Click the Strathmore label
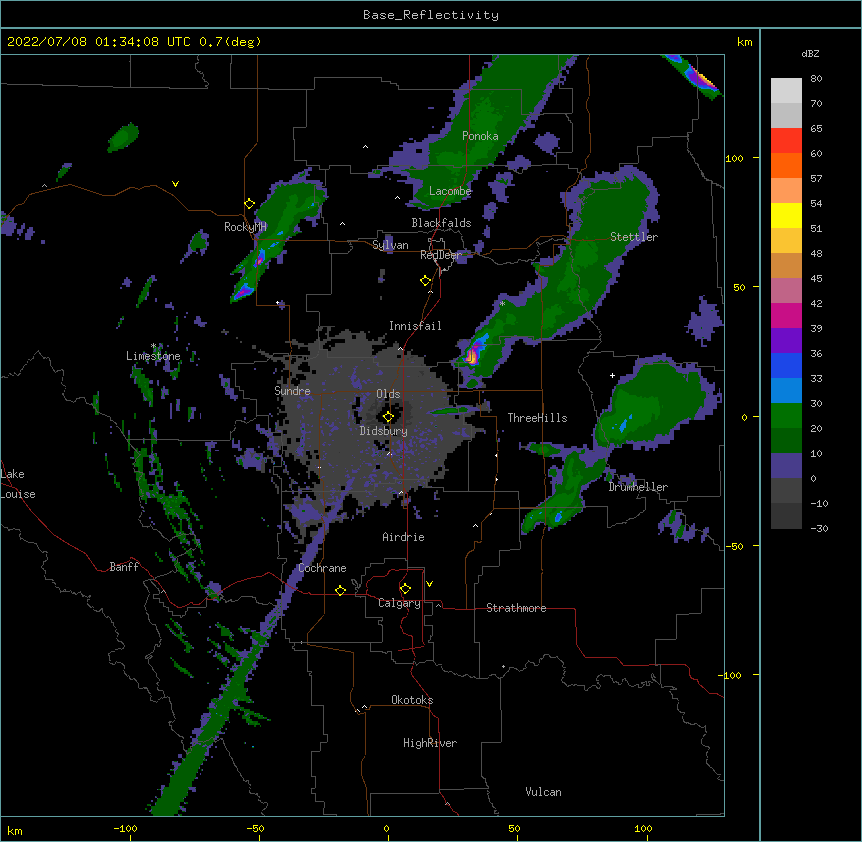Screen dimensions: 862x842 (516, 608)
